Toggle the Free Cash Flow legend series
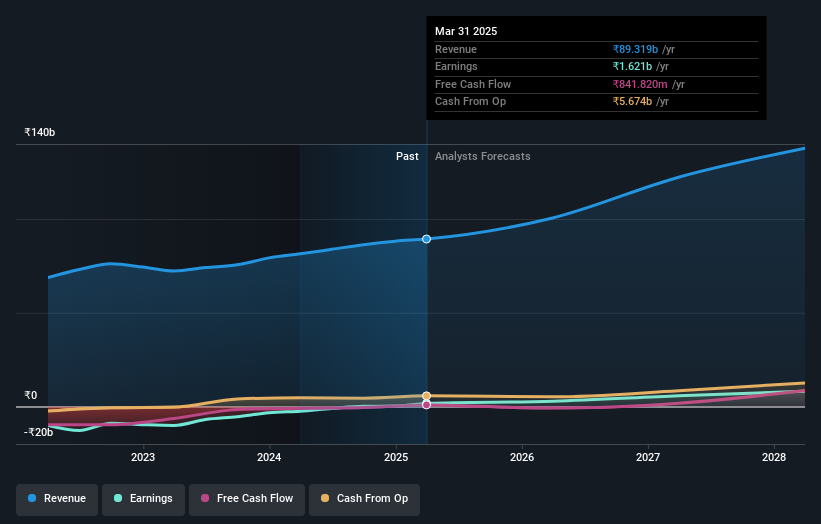Image resolution: width=821 pixels, height=524 pixels. pos(247,499)
